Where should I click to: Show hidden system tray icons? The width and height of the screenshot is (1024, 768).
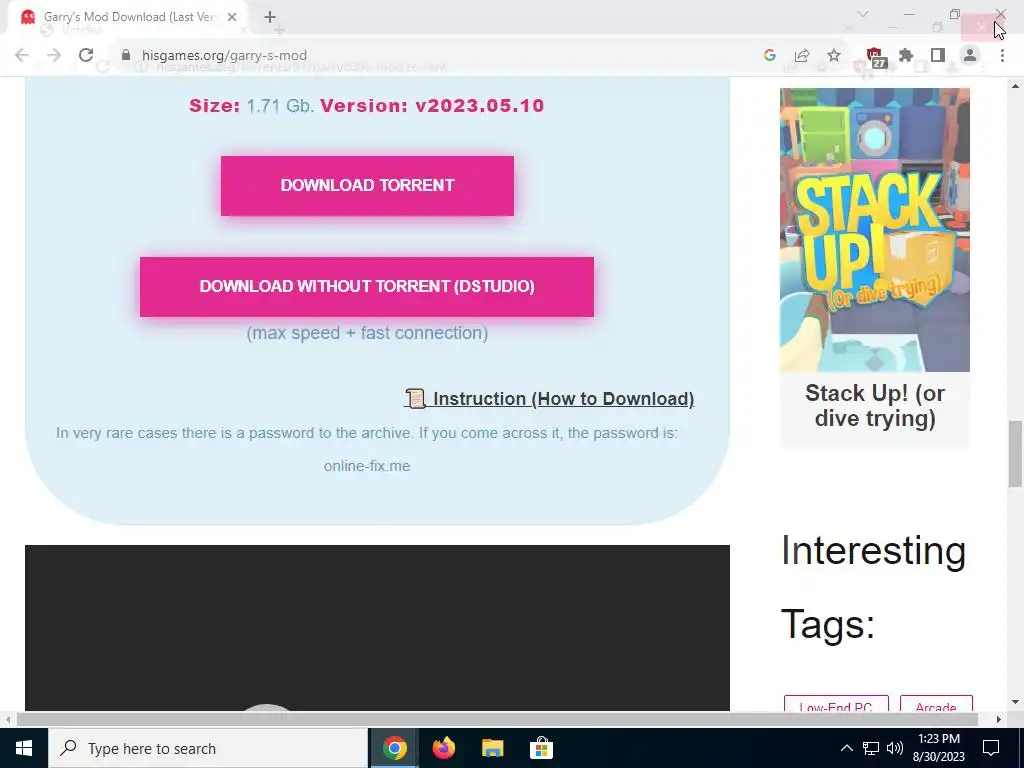click(x=846, y=748)
